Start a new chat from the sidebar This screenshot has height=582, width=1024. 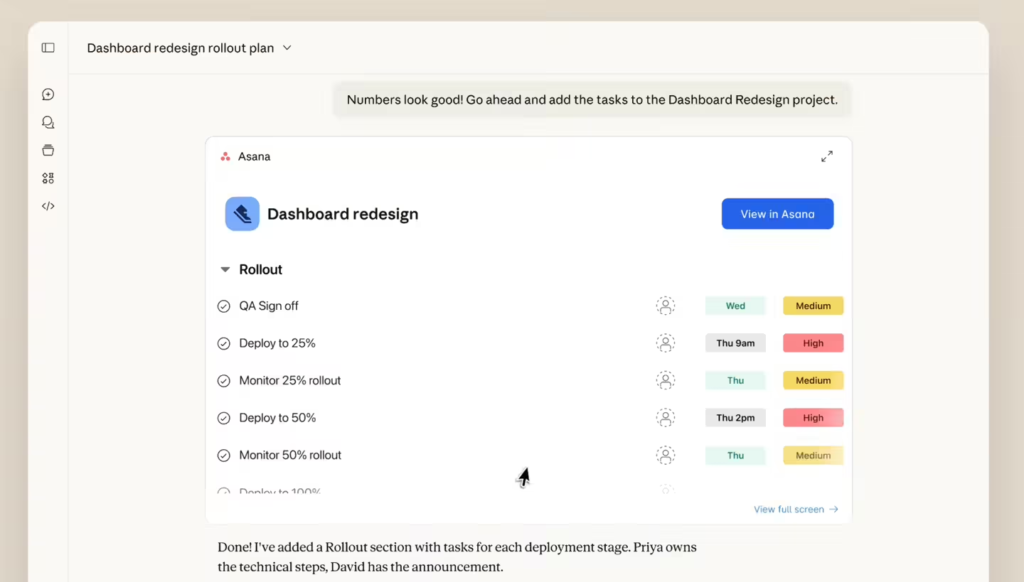(48, 95)
